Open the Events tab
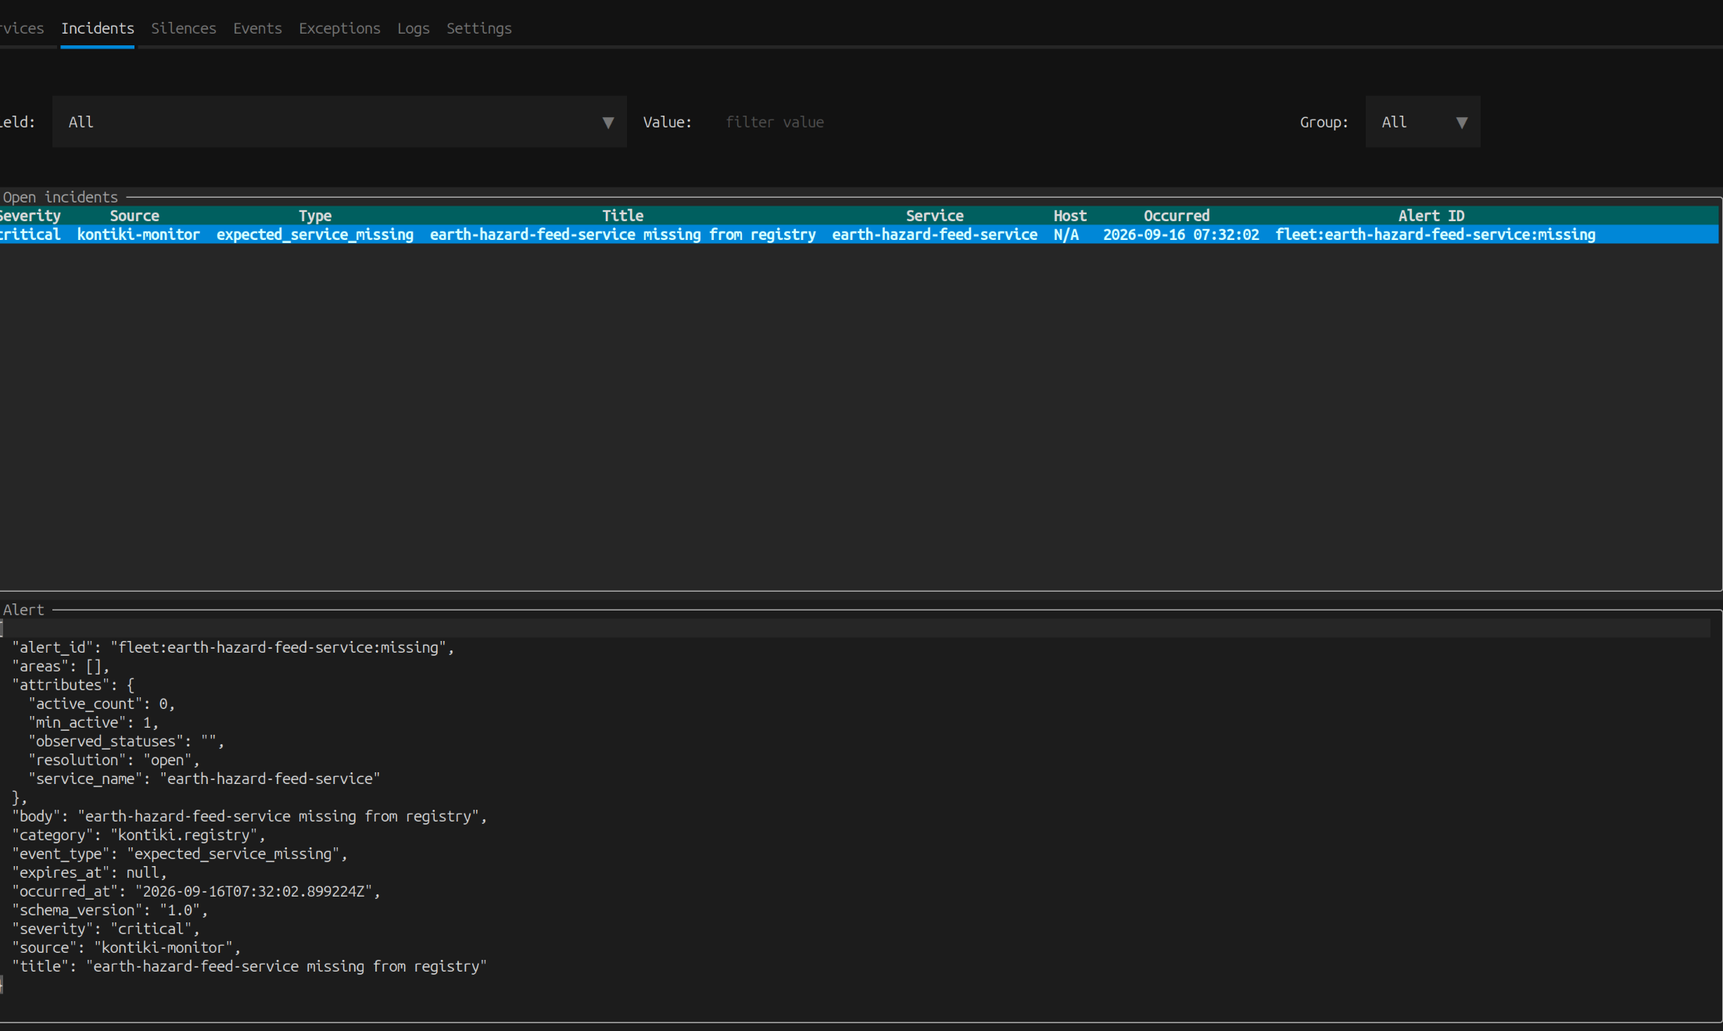Image resolution: width=1723 pixels, height=1031 pixels. click(x=257, y=28)
